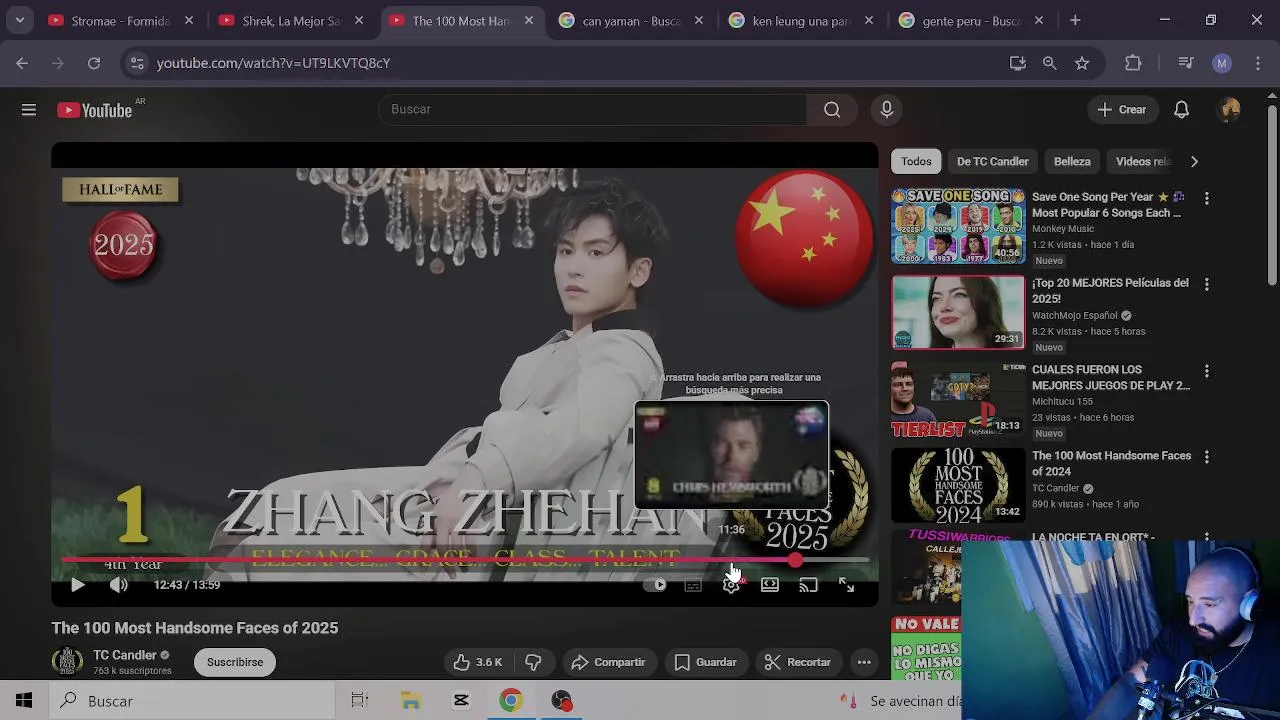Clip the video with Recortar
Viewport: 1280px width, 720px height.
click(x=798, y=662)
